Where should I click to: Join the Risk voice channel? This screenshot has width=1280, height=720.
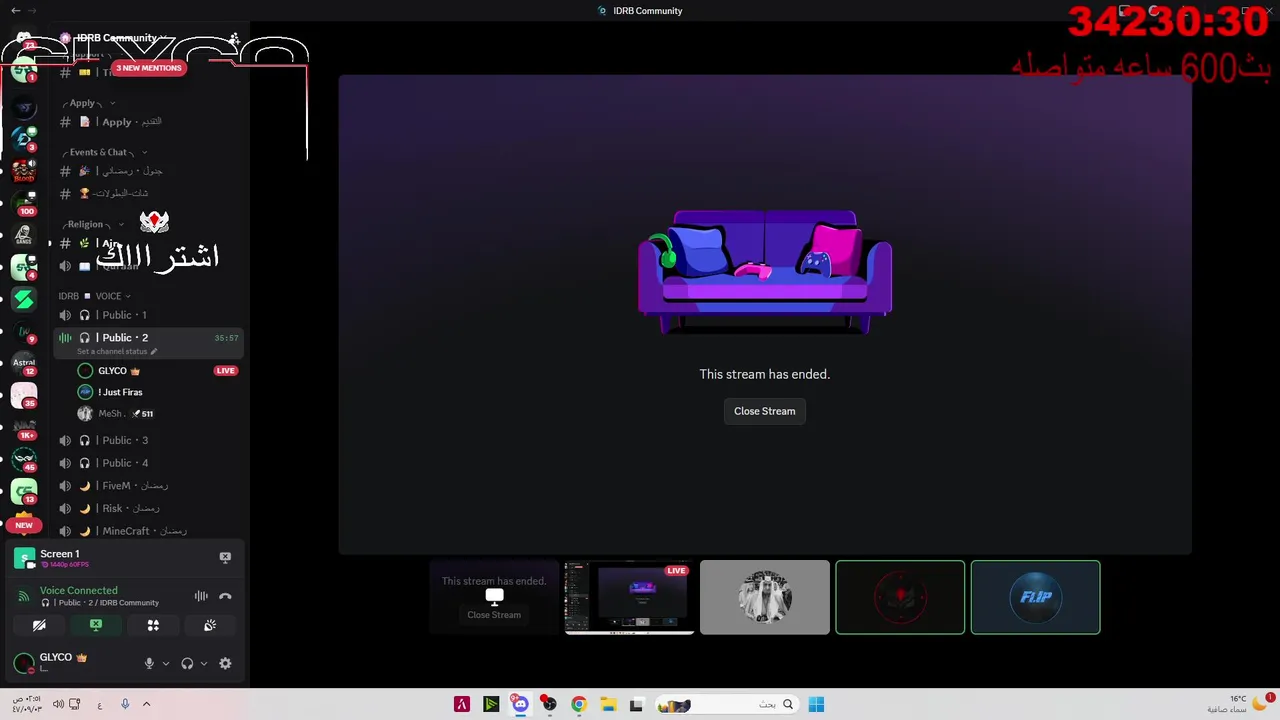[x=149, y=508]
